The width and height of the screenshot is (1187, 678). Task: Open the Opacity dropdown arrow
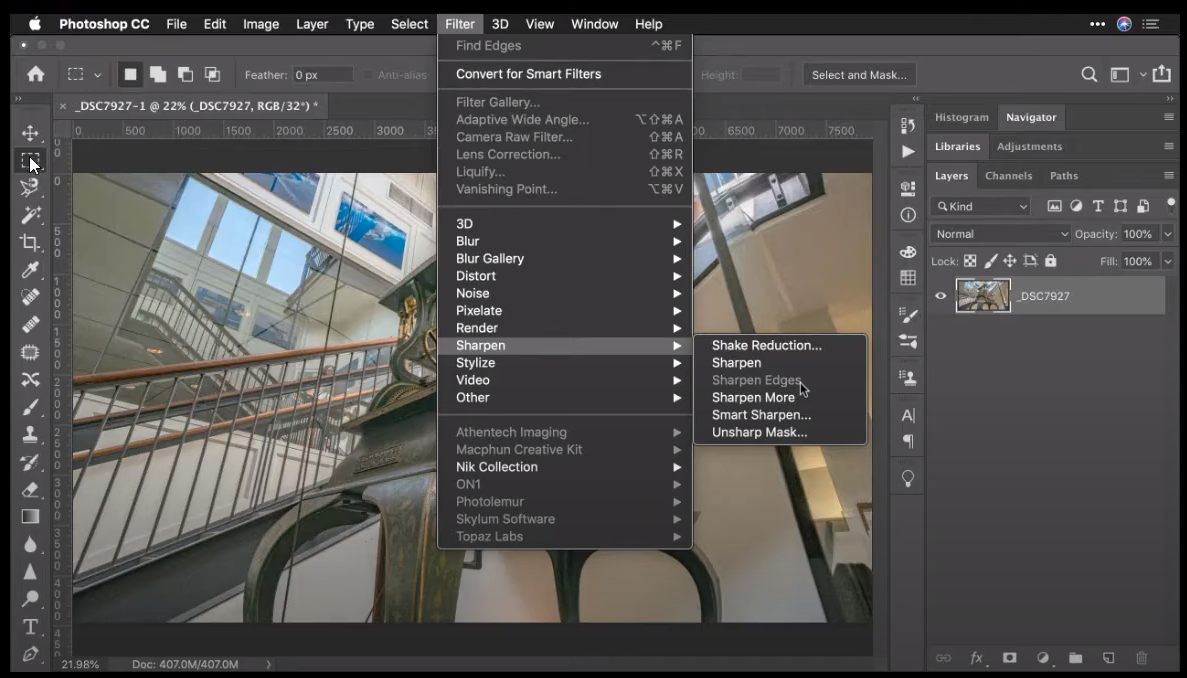(x=1167, y=233)
